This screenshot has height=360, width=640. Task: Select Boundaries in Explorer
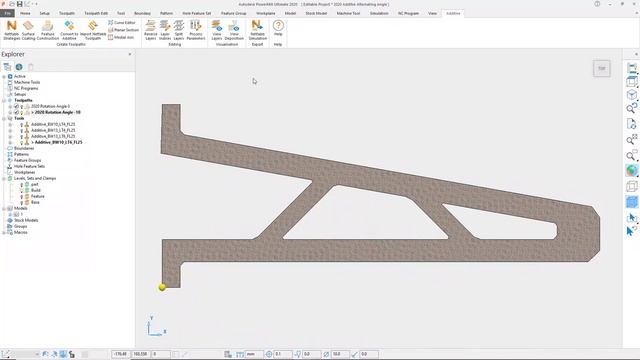(x=24, y=148)
